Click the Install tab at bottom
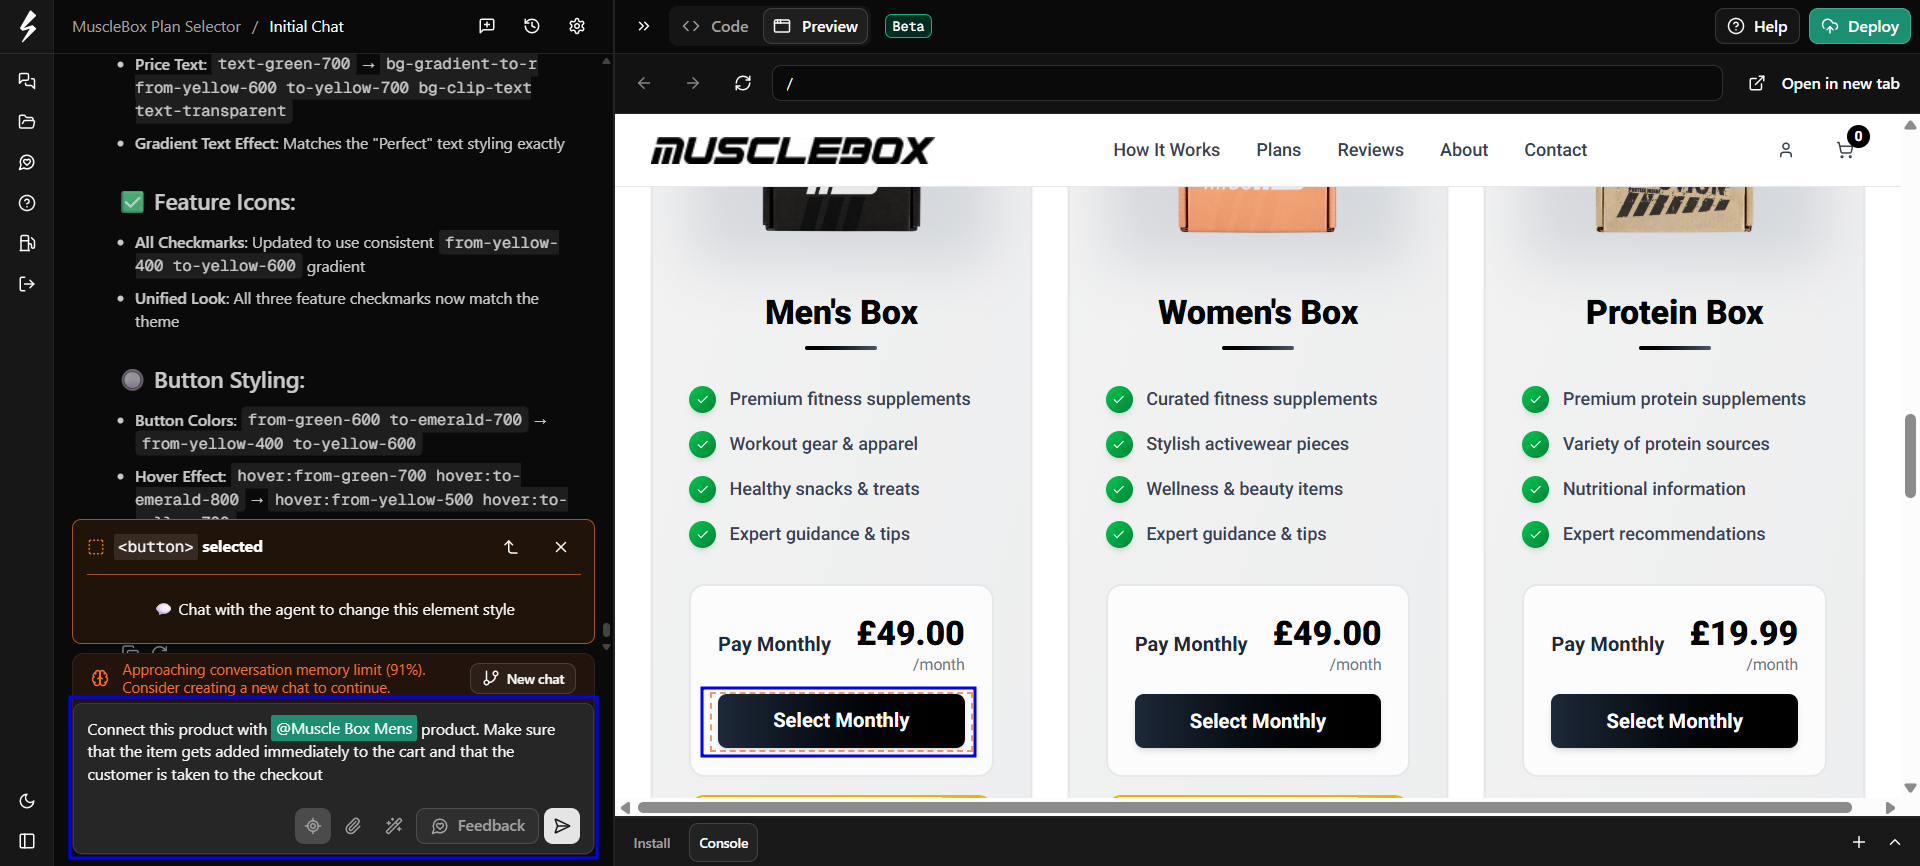Viewport: 1920px width, 866px height. [652, 843]
